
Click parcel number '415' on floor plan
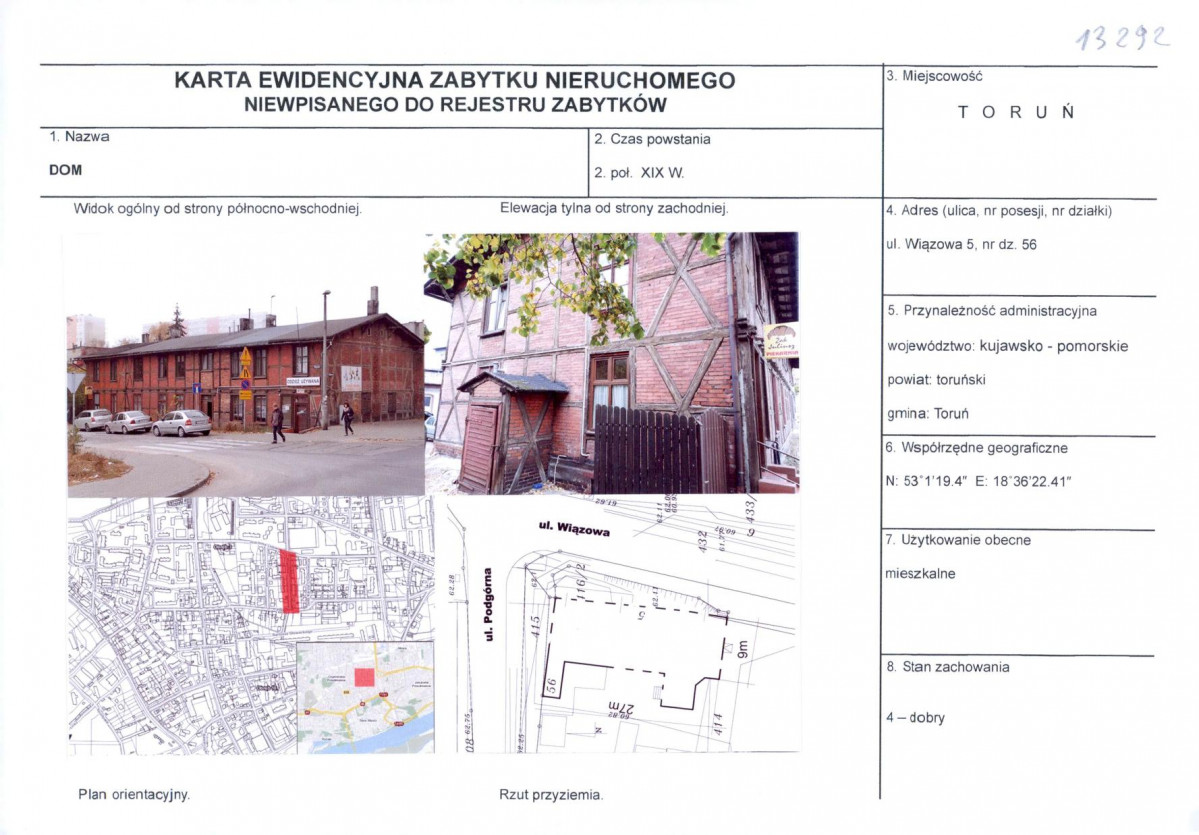pos(536,626)
